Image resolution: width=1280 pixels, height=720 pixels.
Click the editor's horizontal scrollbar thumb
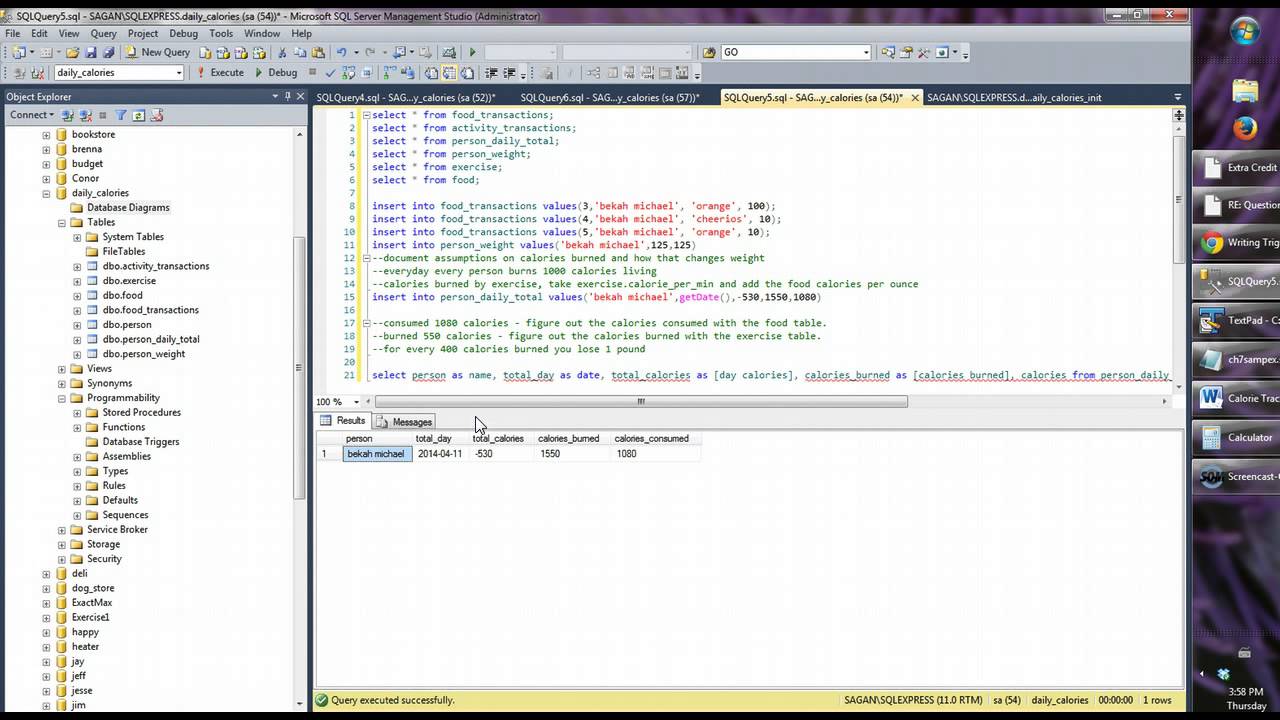[640, 402]
